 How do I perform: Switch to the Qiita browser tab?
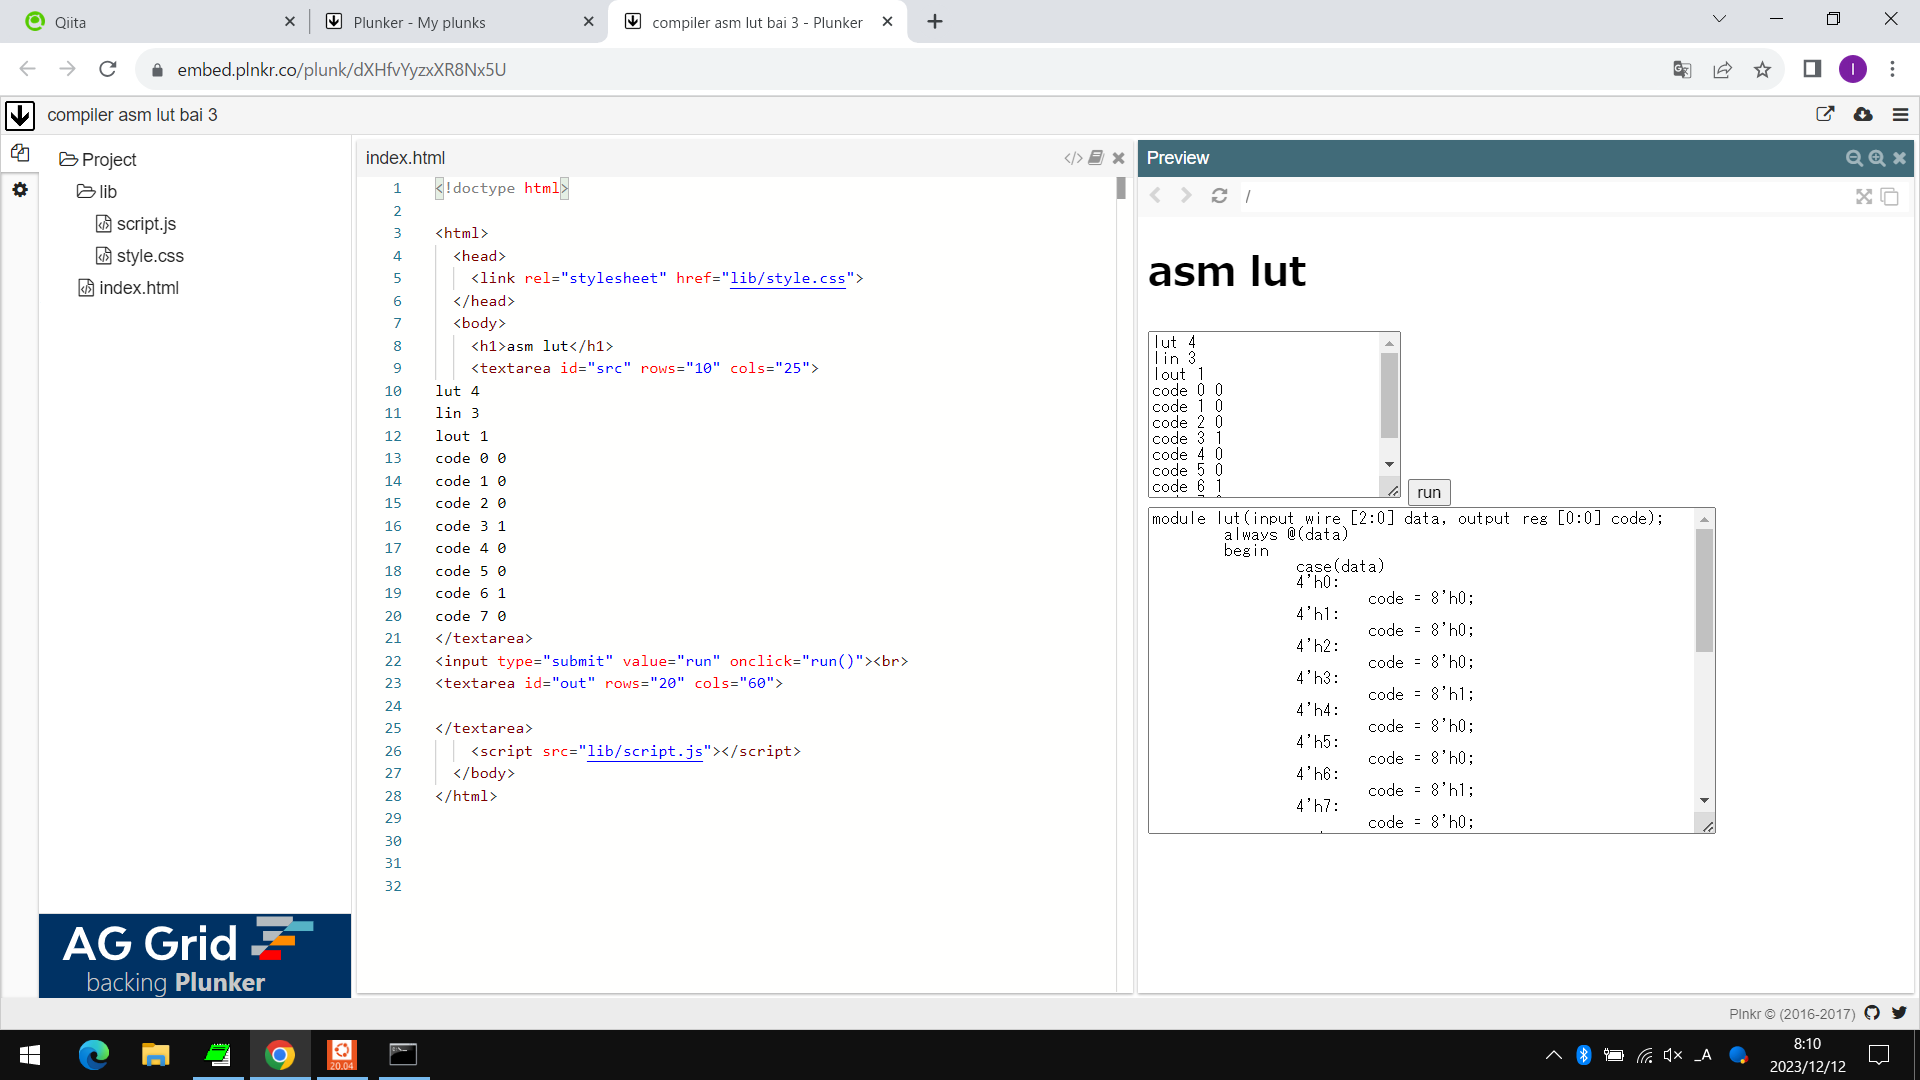[x=150, y=22]
